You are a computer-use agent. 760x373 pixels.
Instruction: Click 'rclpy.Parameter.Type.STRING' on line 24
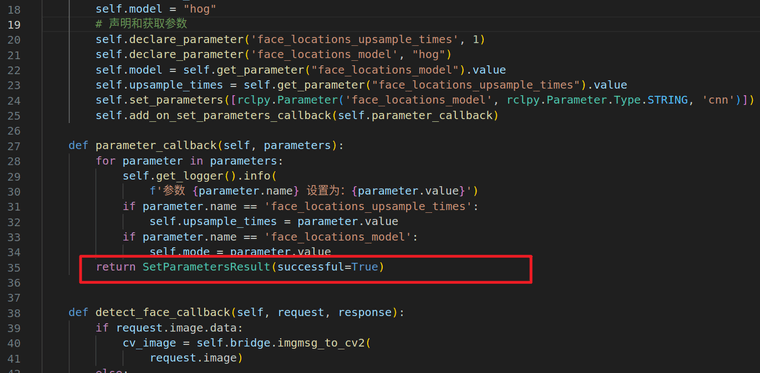[x=598, y=100]
